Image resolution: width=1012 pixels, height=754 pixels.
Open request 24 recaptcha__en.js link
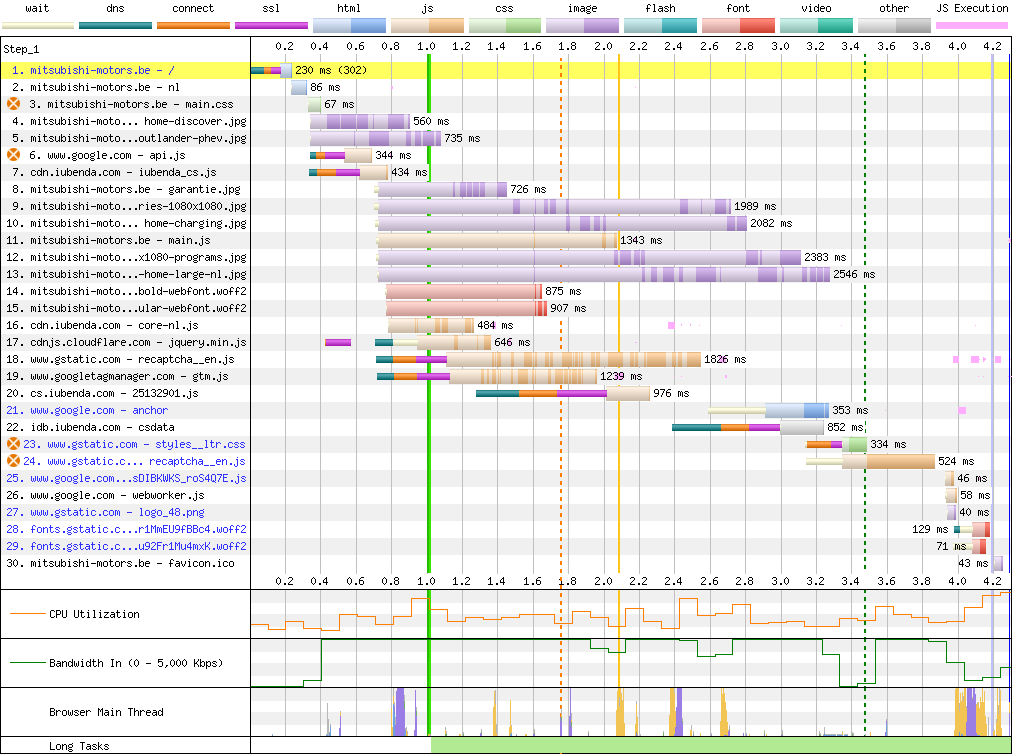pos(134,461)
